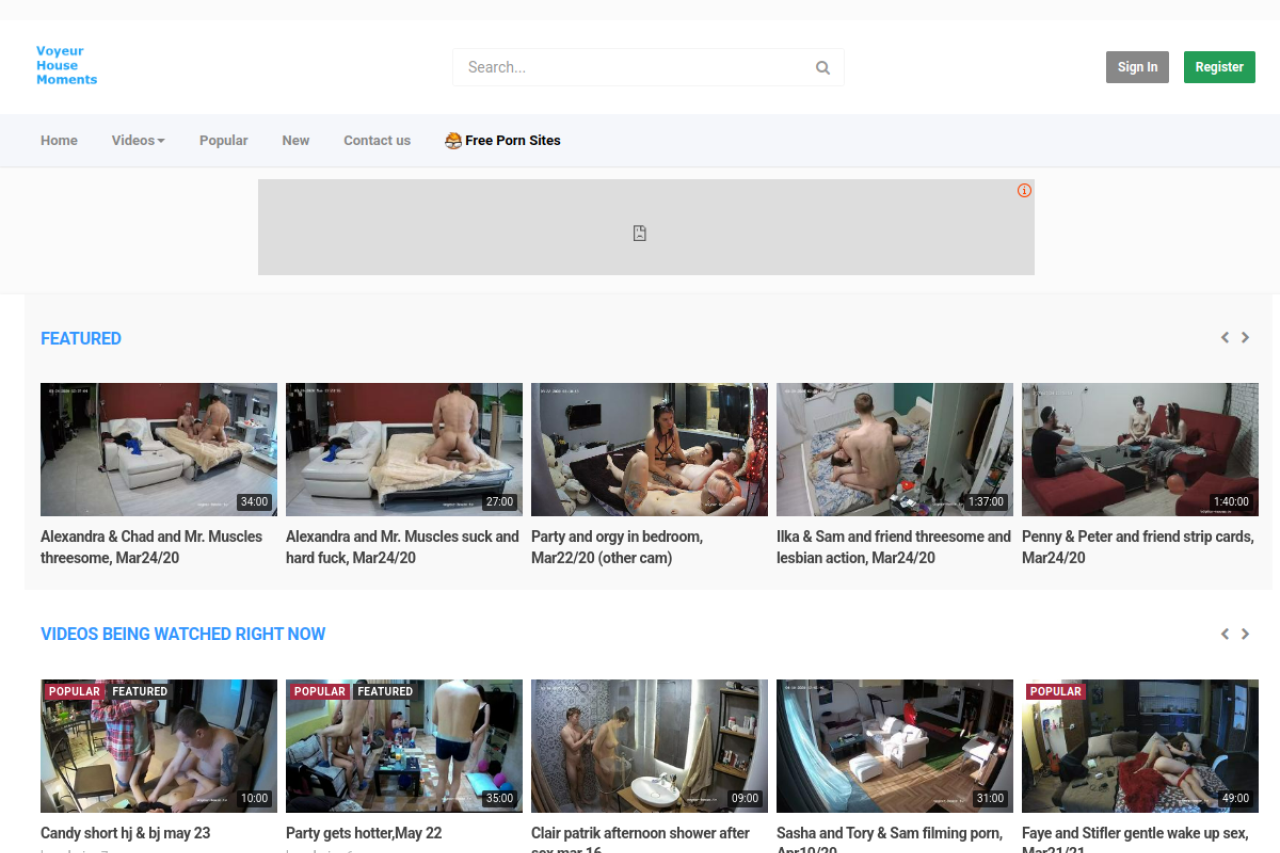Click the site logo in the header
The height and width of the screenshot is (853, 1280).
[67, 66]
